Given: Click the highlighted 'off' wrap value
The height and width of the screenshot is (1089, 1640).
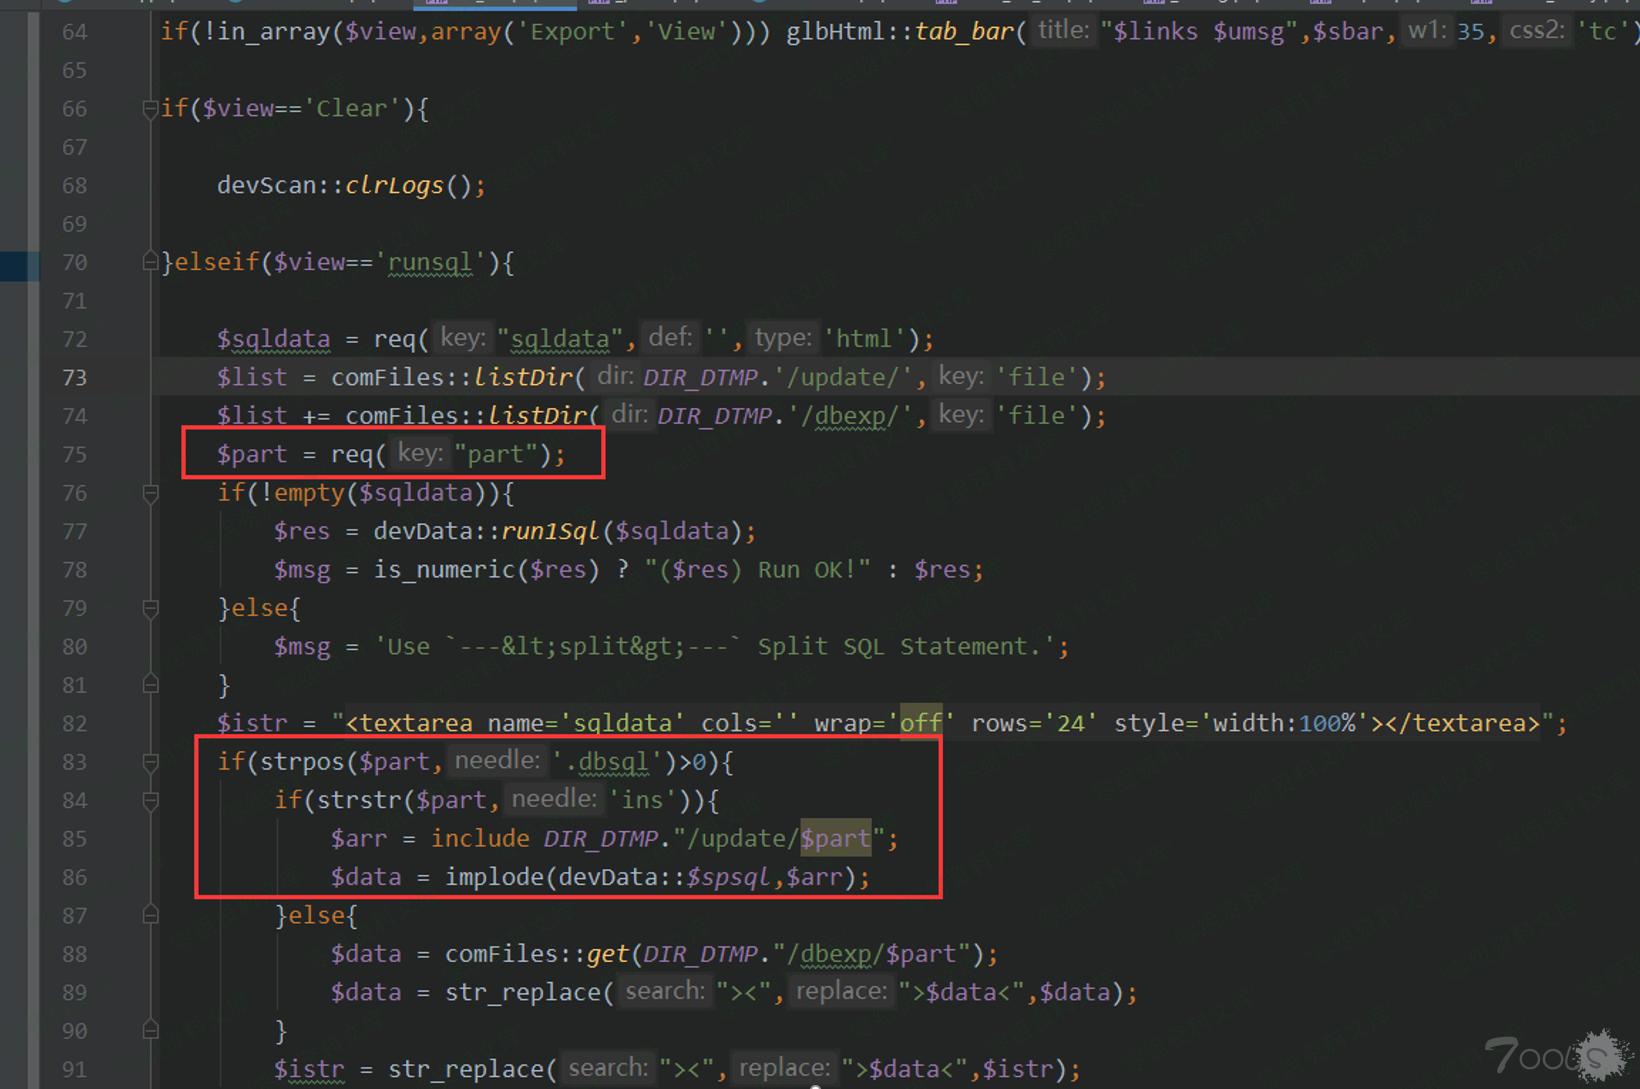Looking at the screenshot, I should tap(920, 724).
